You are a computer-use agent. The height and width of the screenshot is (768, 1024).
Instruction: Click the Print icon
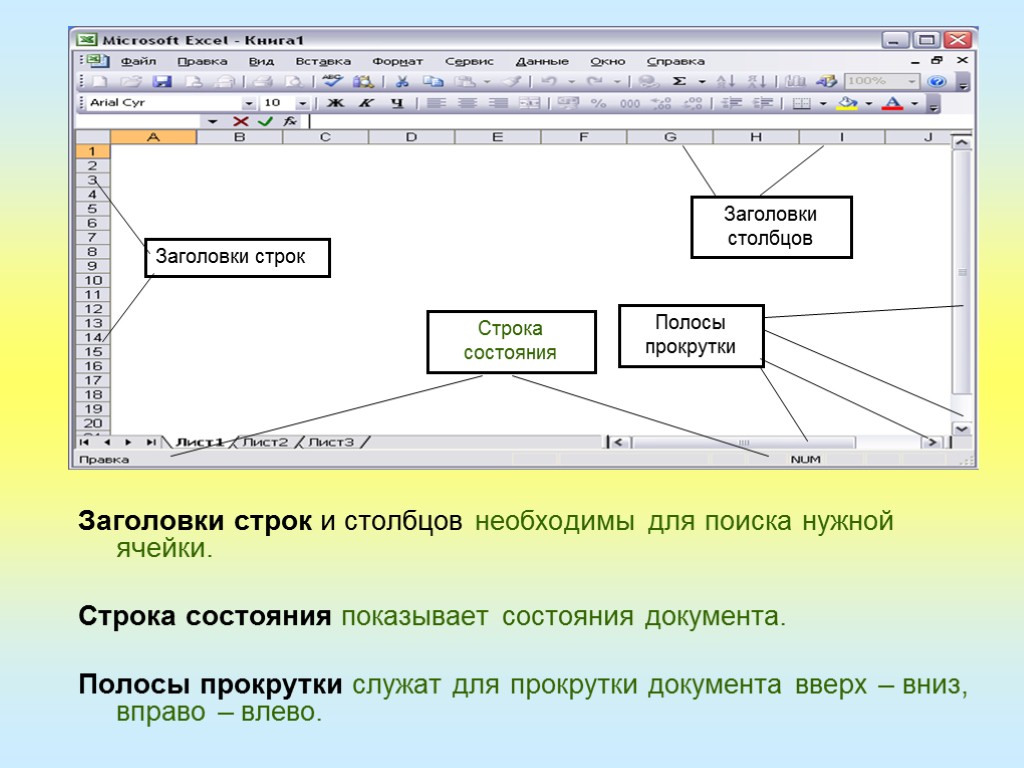point(263,82)
